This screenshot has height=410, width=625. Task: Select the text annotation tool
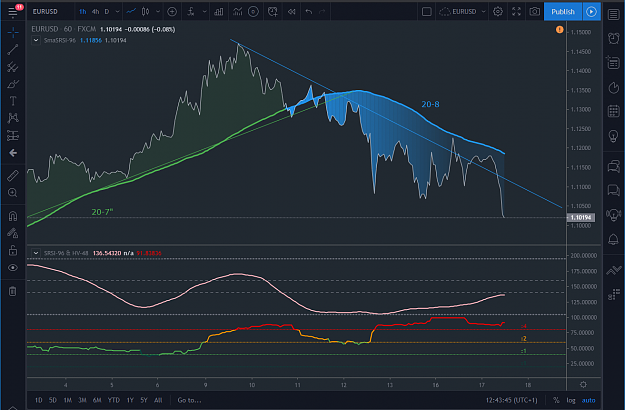13,101
